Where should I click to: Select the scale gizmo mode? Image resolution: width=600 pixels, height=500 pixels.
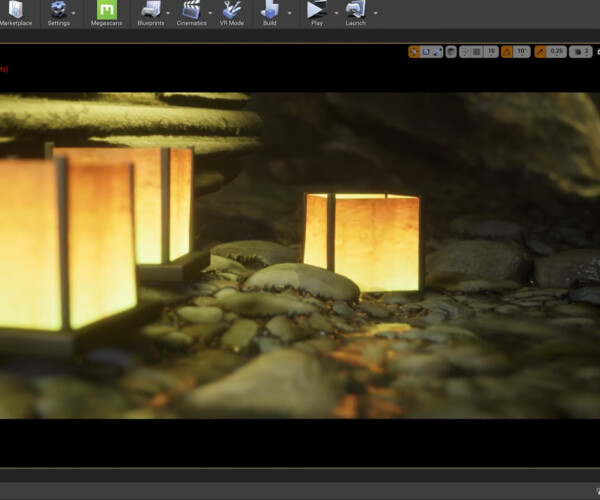pos(438,51)
